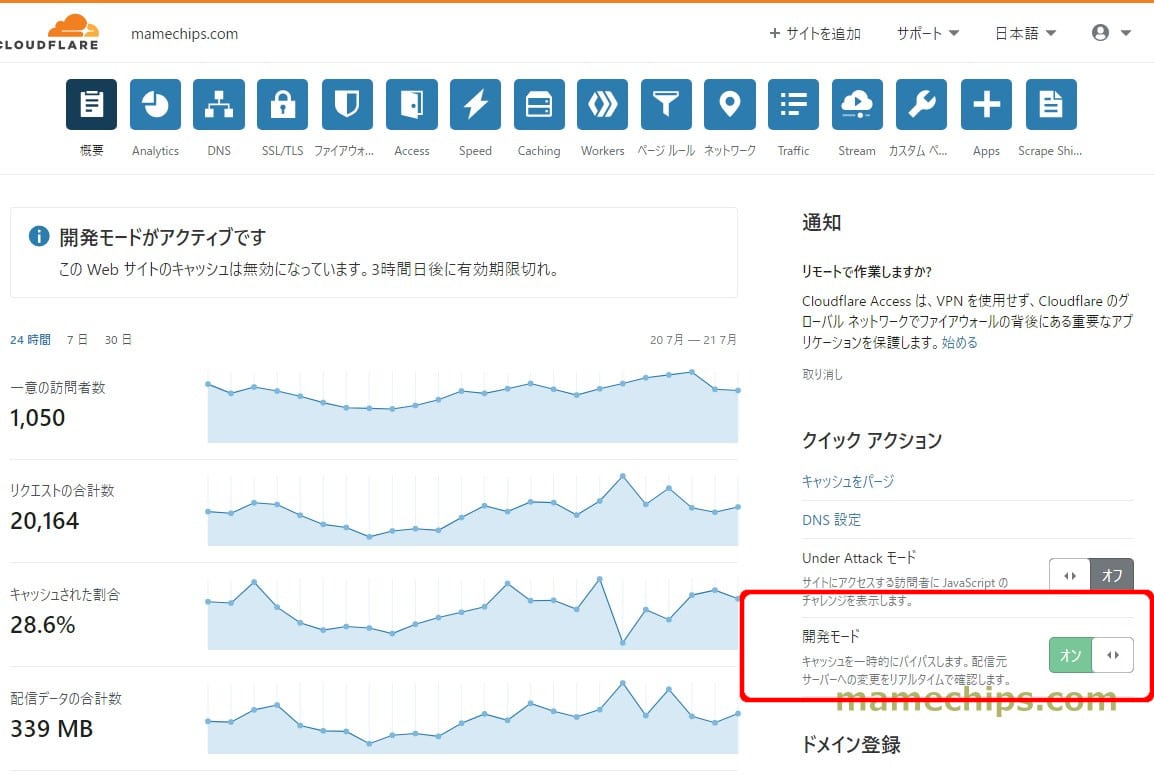Click the 配信データの合計数 chart

[x=472, y=717]
